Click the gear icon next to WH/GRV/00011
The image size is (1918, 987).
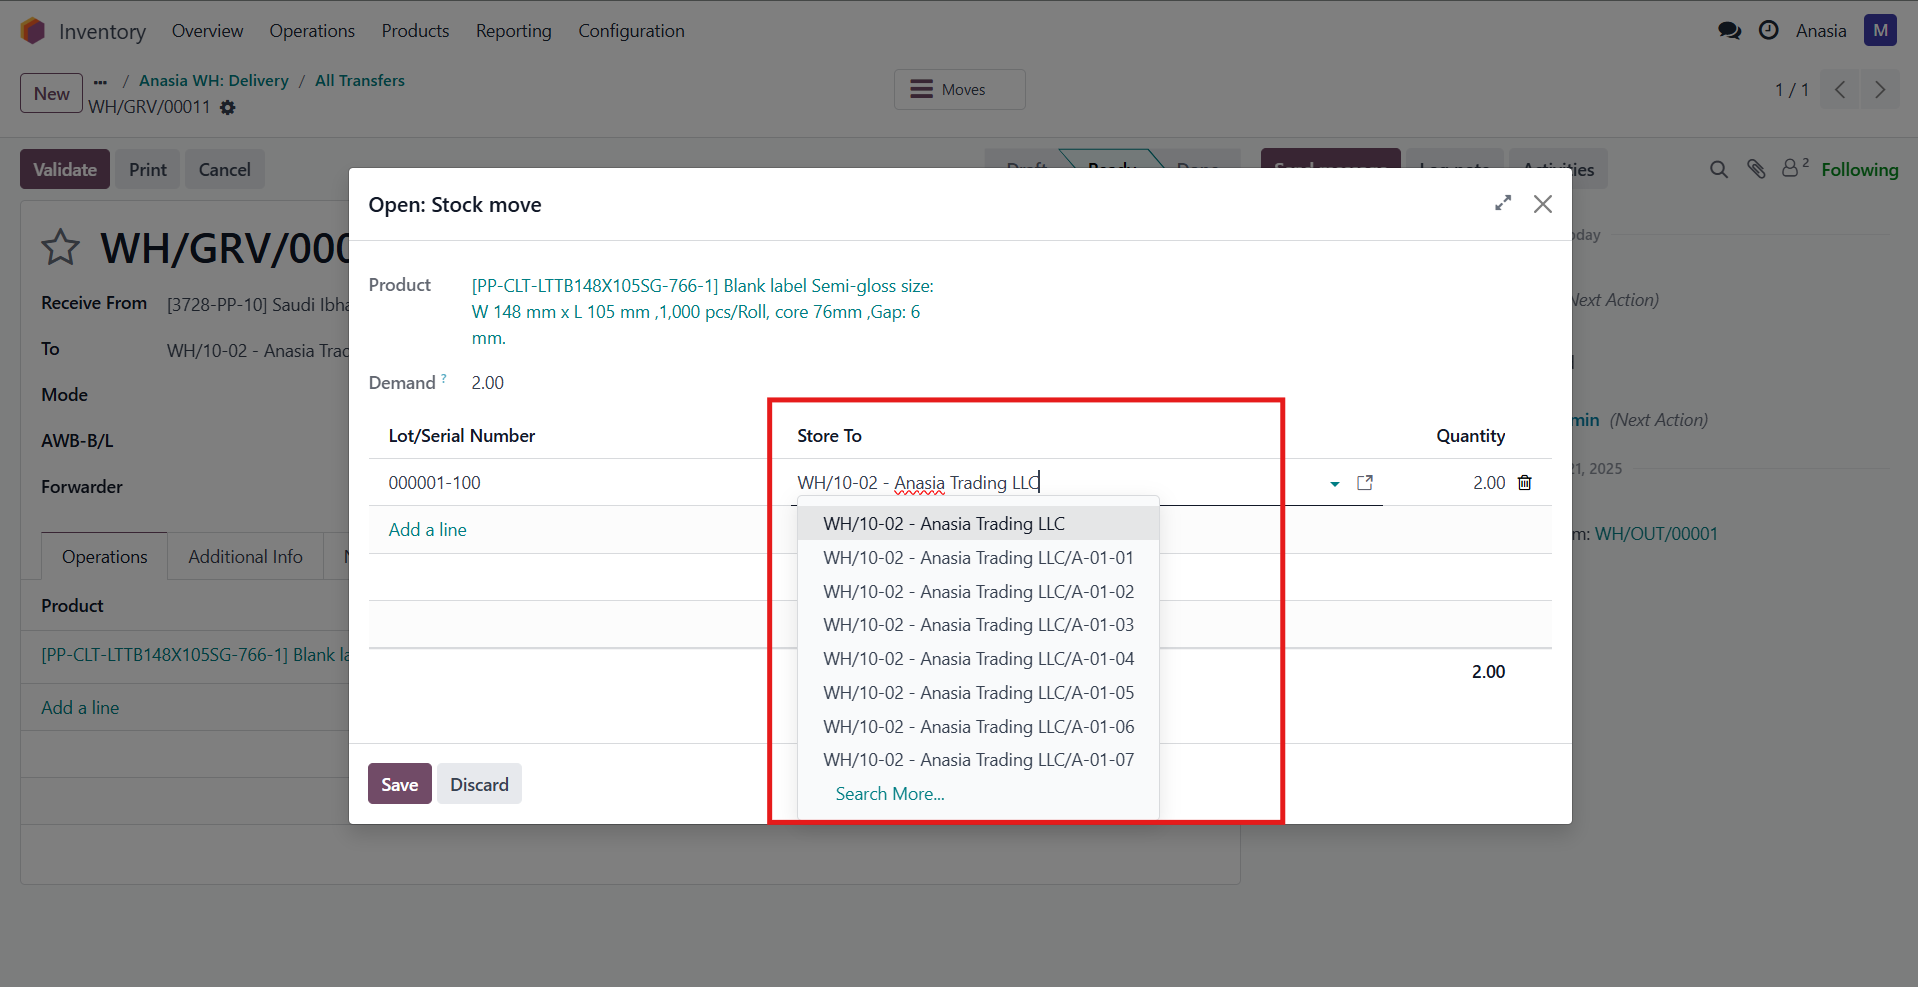[x=228, y=107]
